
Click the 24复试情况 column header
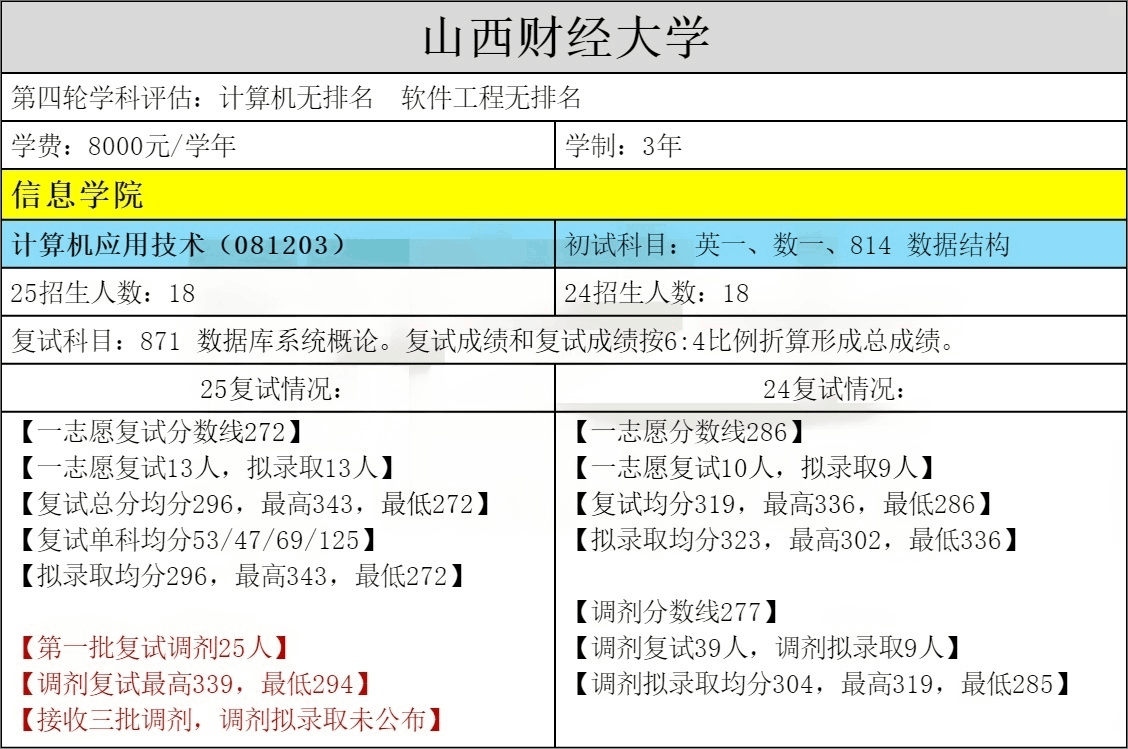840,389
